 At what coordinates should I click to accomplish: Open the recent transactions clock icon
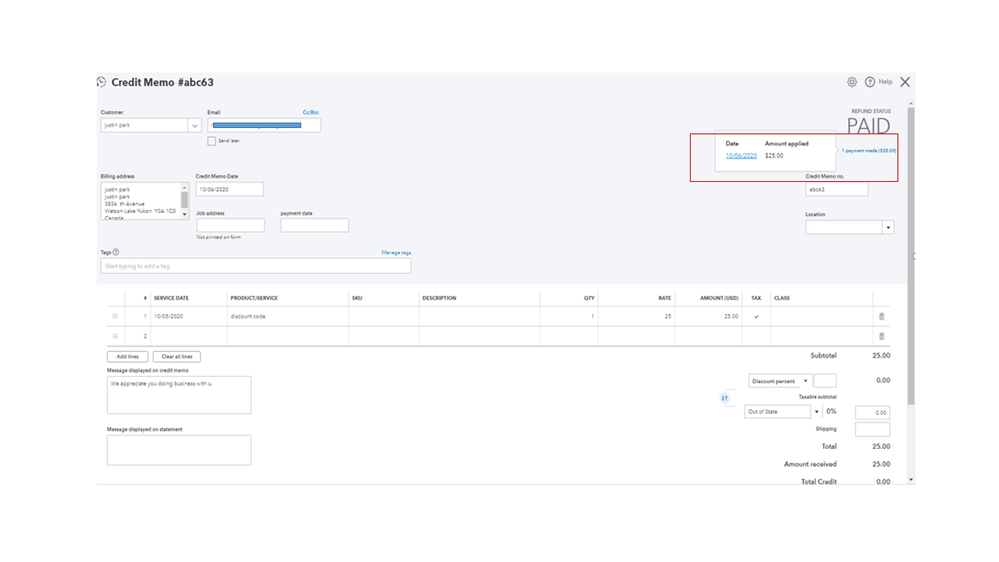pyautogui.click(x=102, y=82)
